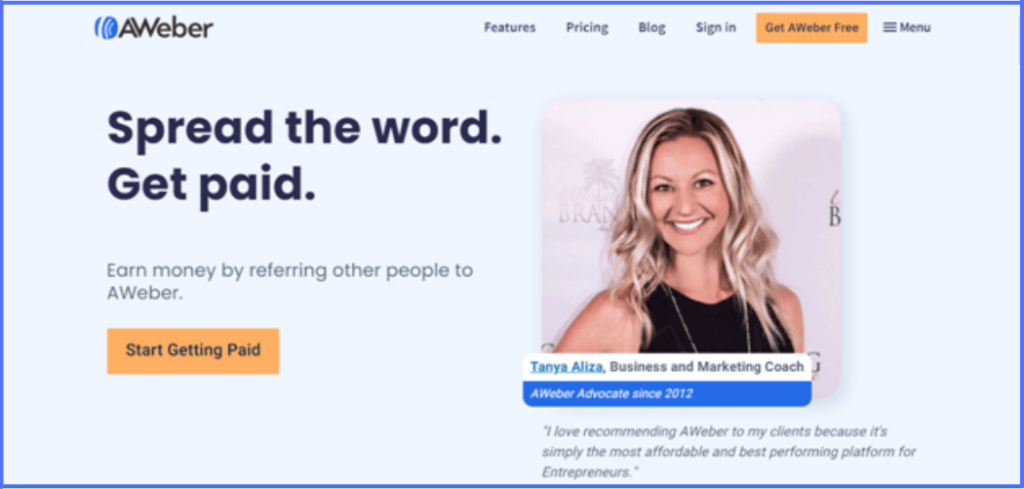The image size is (1024, 489).
Task: Click the blue swirl mark in logo
Action: (106, 27)
